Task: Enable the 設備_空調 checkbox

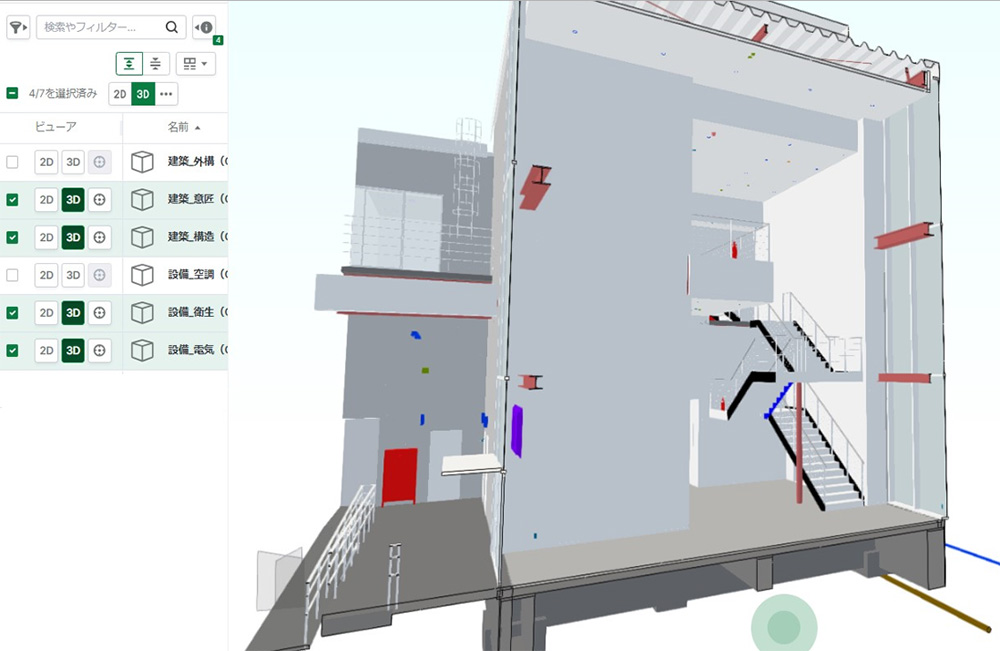Action: 12,275
